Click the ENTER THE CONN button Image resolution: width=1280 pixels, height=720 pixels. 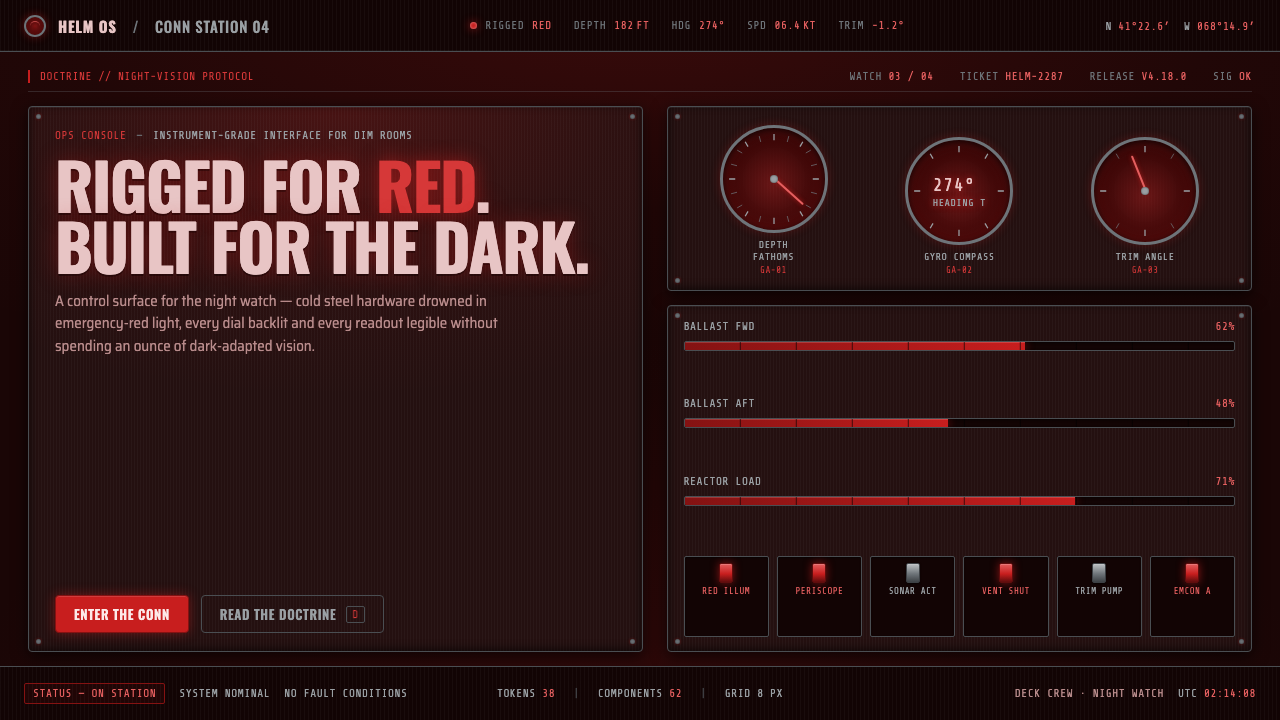coord(122,614)
